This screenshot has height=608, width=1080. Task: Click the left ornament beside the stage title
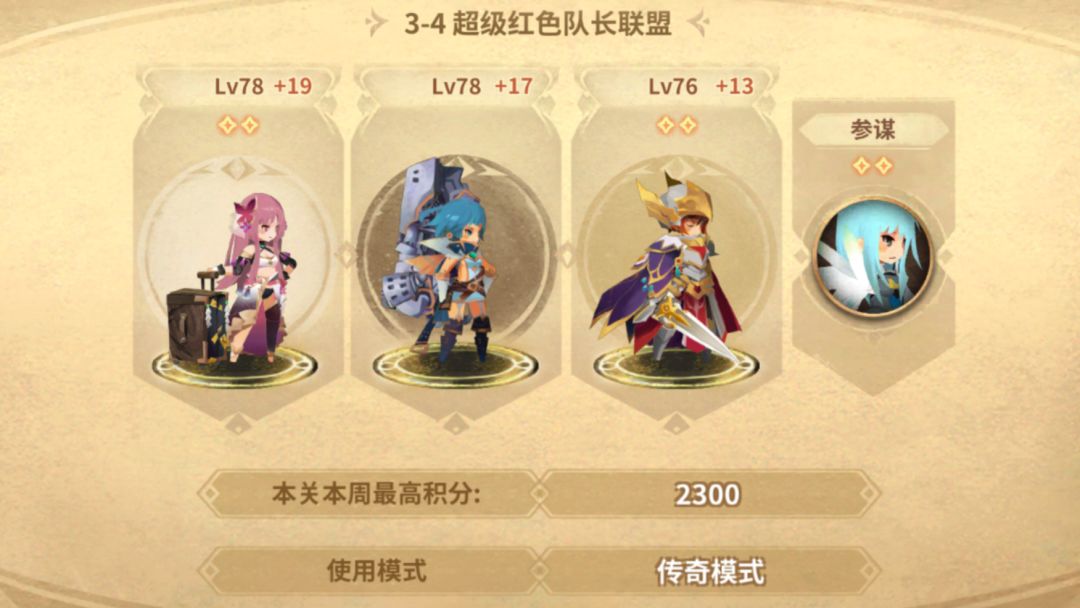tap(376, 23)
